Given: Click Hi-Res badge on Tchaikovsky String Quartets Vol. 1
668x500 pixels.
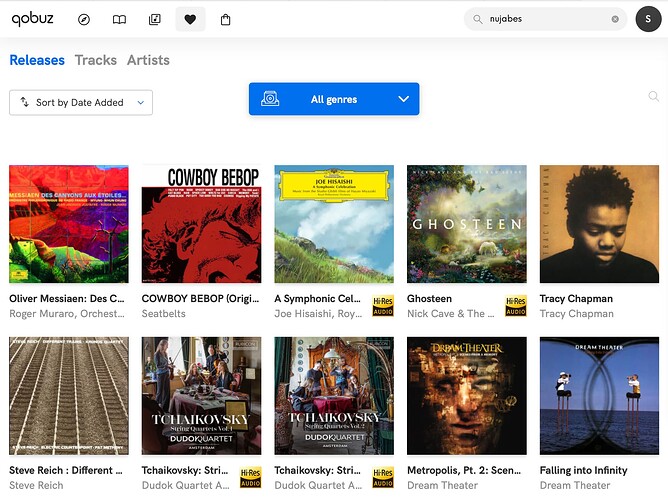Looking at the screenshot, I should 250,478.
